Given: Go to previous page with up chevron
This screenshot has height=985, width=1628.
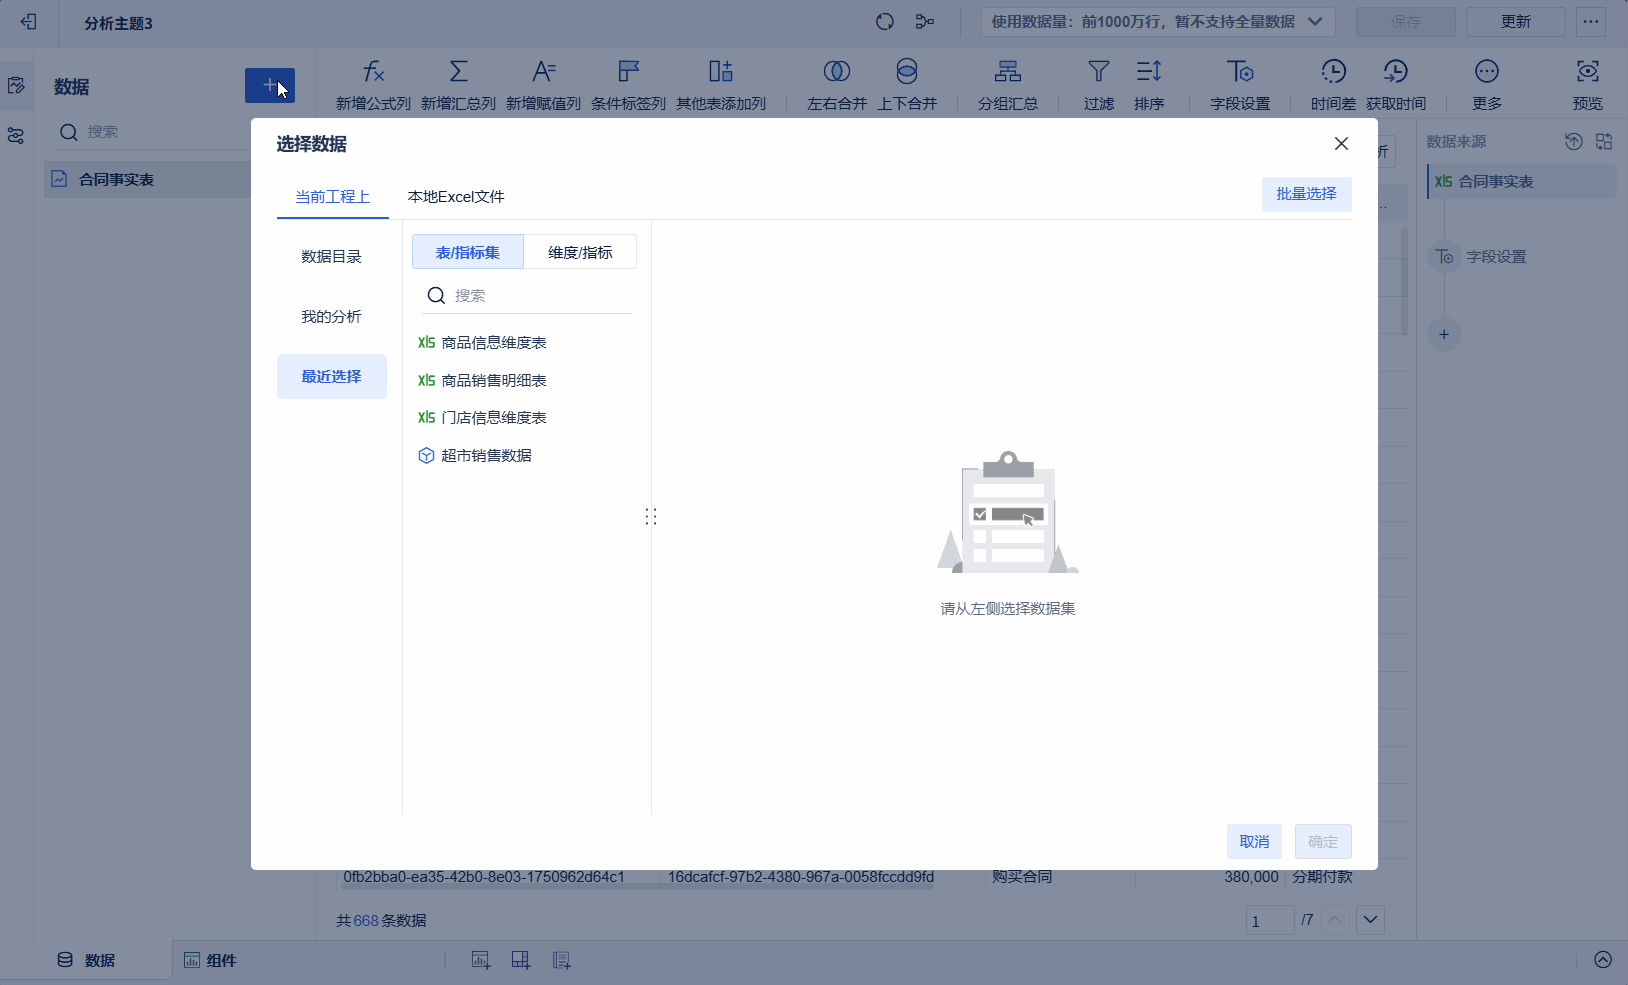Looking at the screenshot, I should pyautogui.click(x=1335, y=919).
